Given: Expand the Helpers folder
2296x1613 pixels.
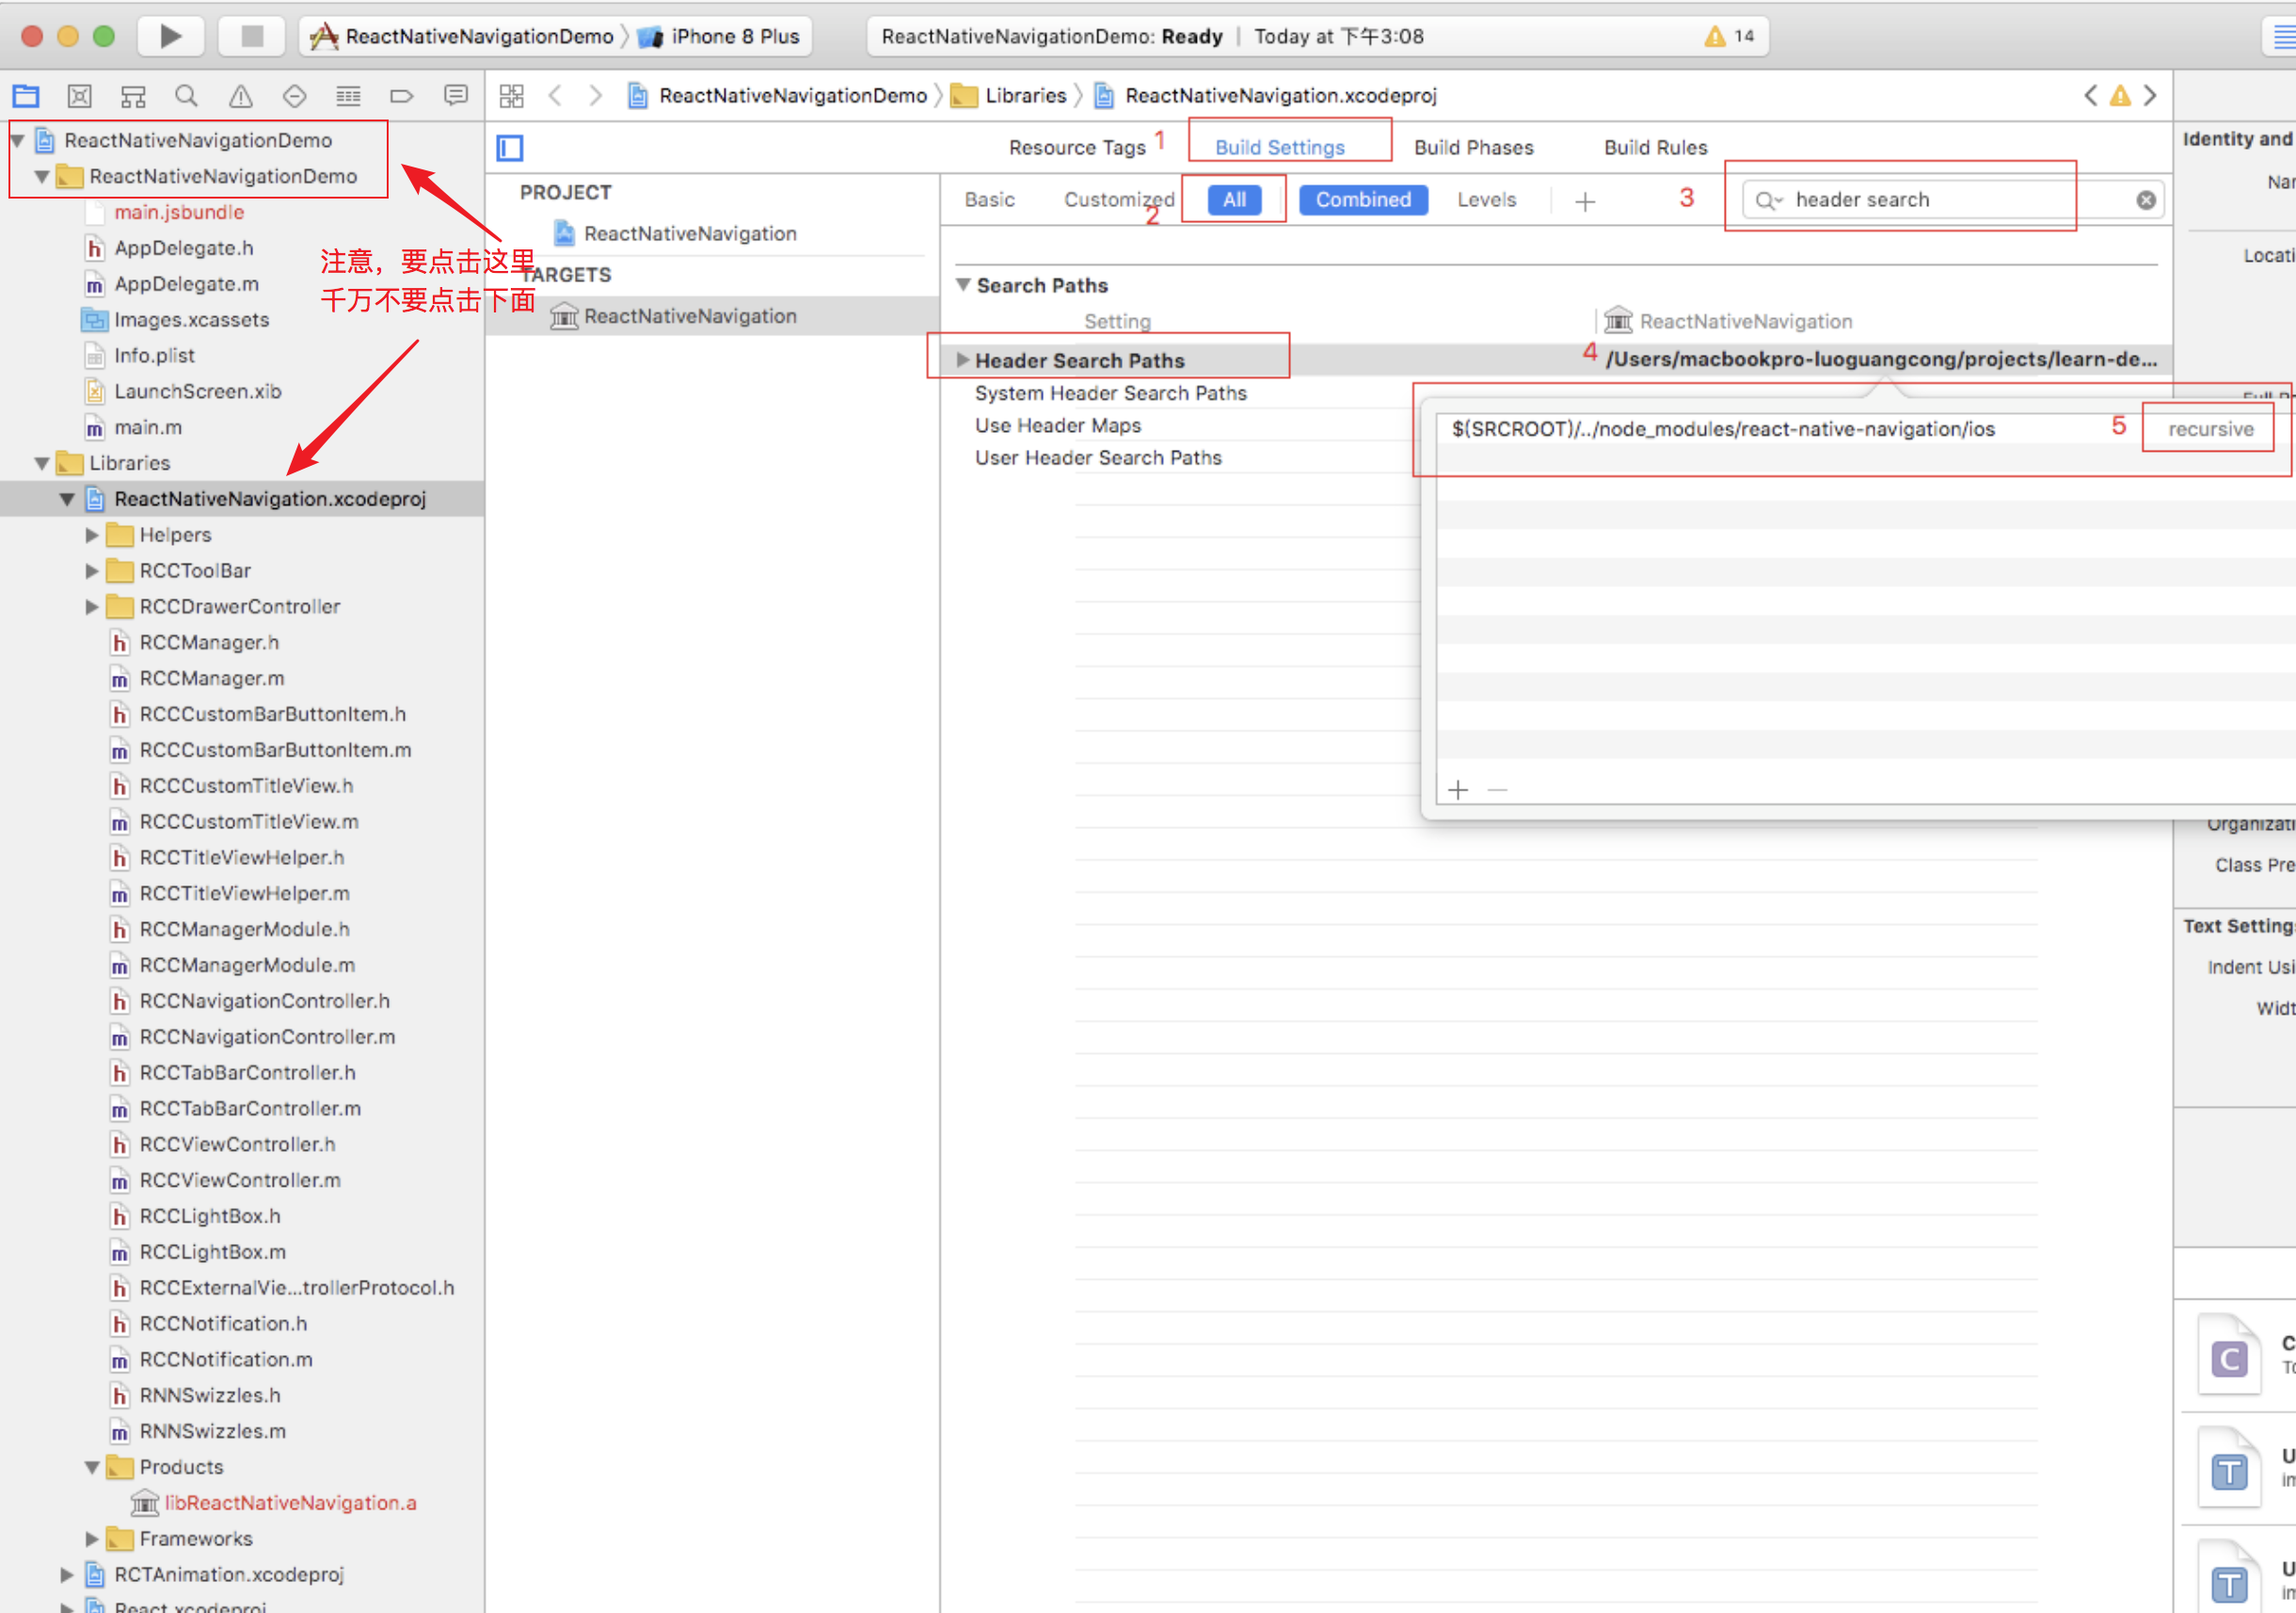Looking at the screenshot, I should [x=92, y=535].
